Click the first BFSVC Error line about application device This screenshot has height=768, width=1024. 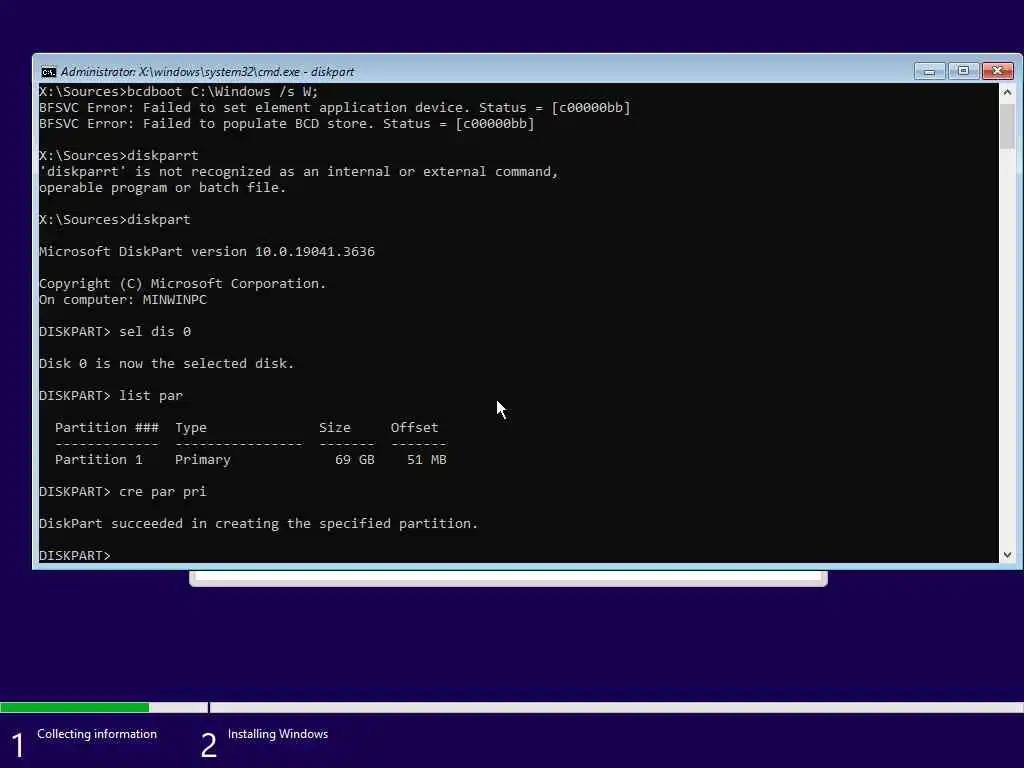335,108
